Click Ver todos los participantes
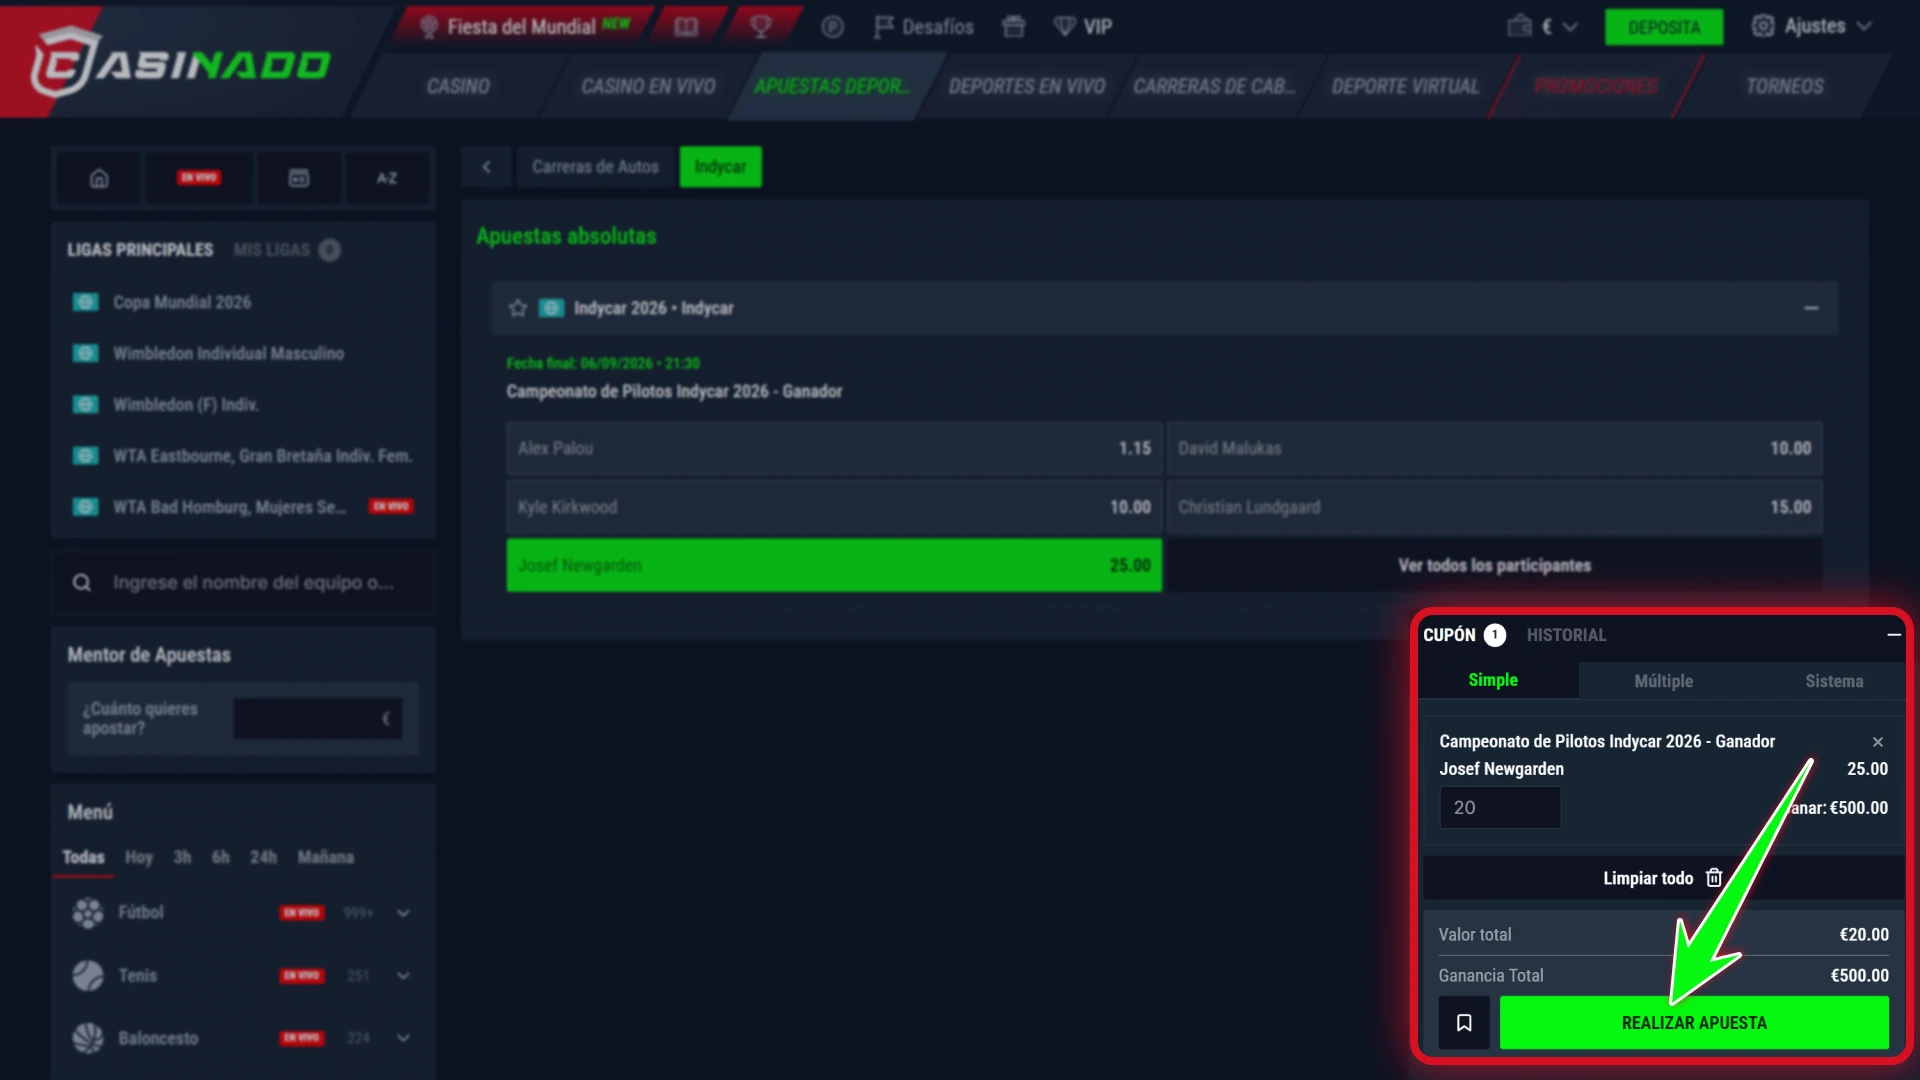Viewport: 1920px width, 1080px height. (x=1494, y=565)
